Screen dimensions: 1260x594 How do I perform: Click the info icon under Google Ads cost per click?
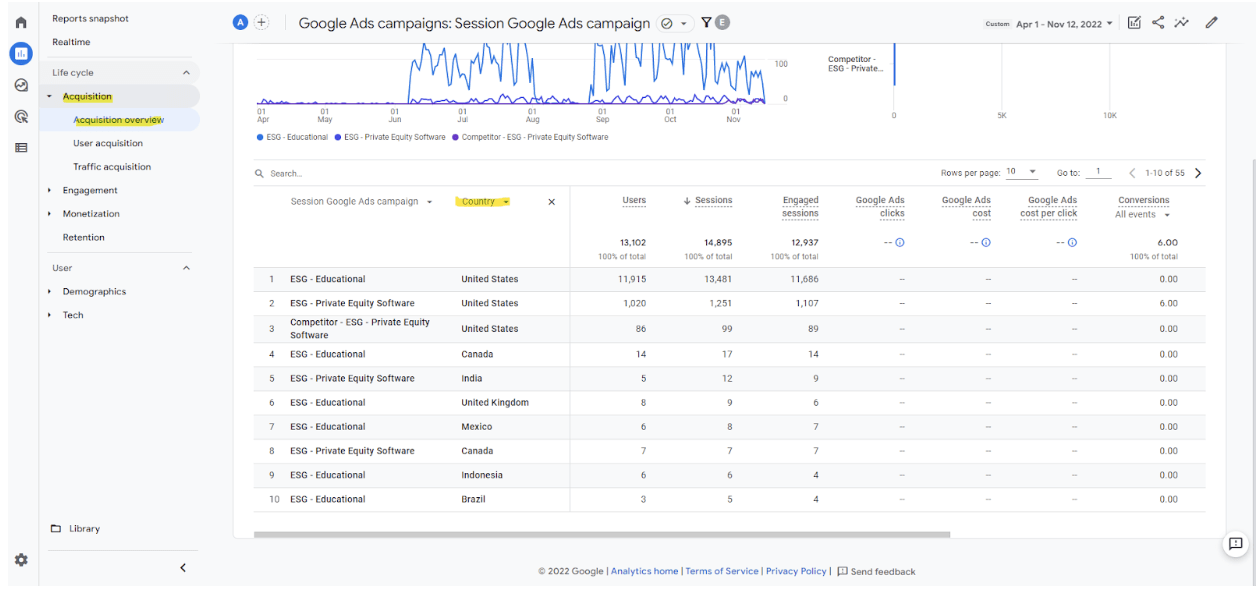1072,242
